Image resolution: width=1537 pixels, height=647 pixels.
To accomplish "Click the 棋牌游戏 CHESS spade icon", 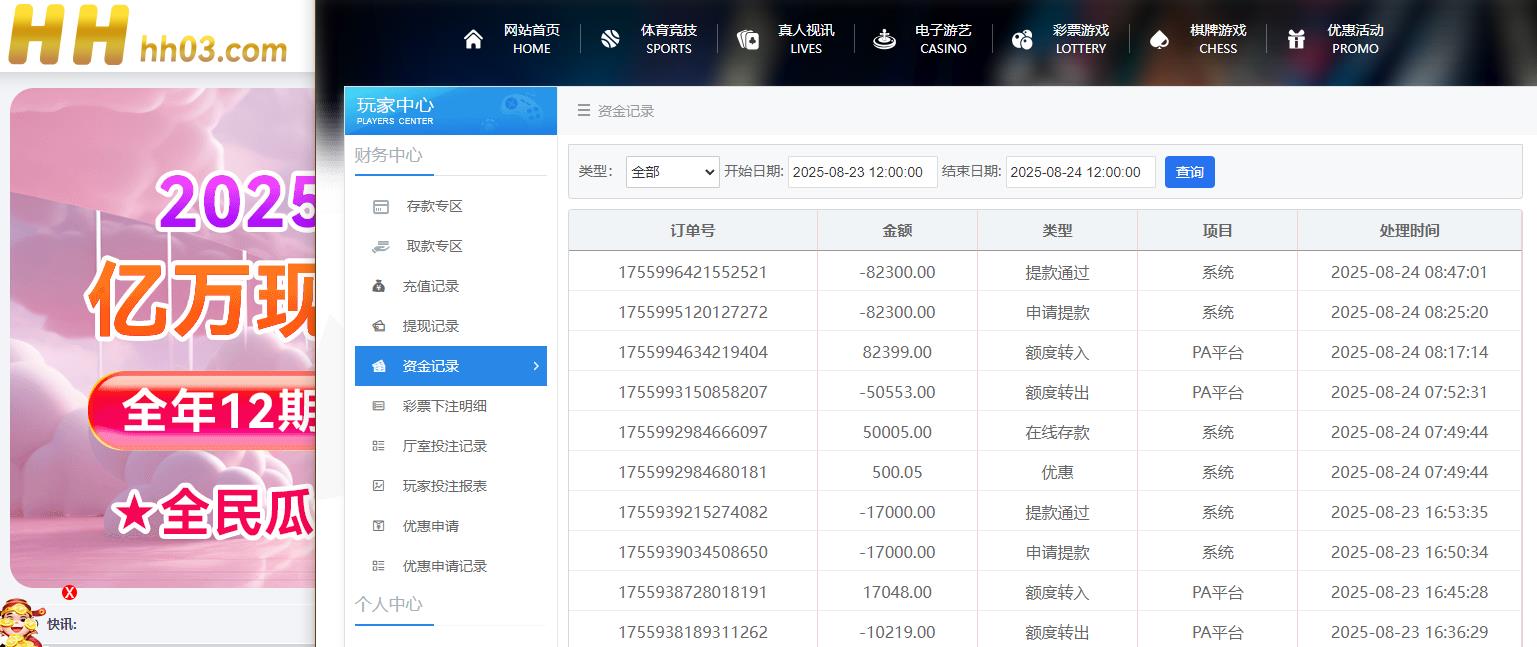I will [1159, 38].
